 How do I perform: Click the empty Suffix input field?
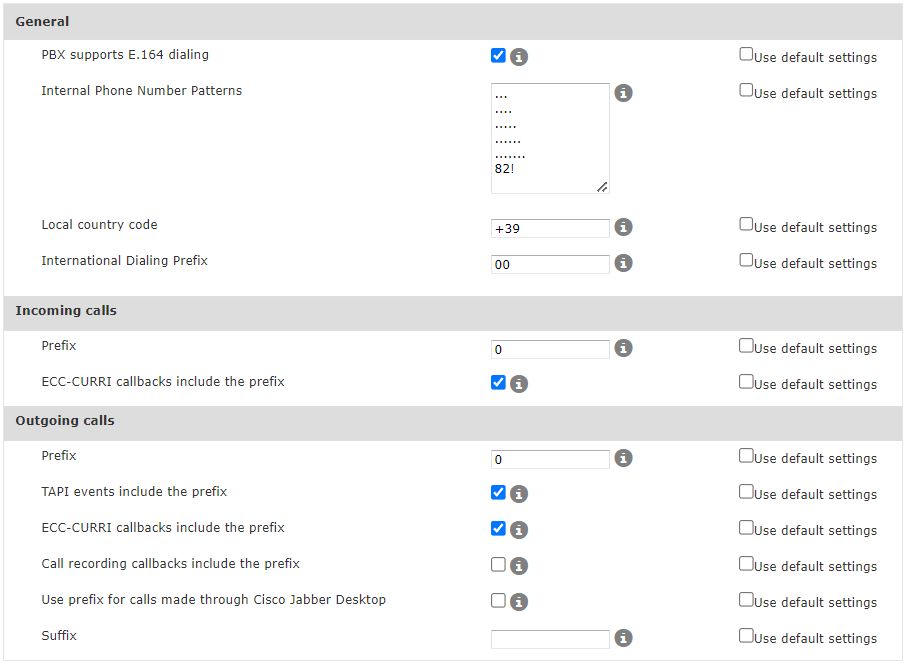(550, 639)
